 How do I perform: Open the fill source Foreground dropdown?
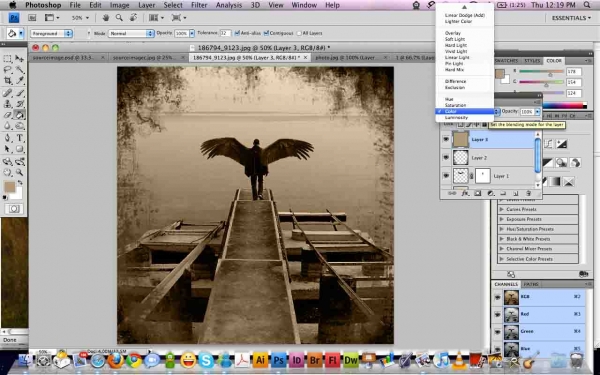[x=52, y=33]
